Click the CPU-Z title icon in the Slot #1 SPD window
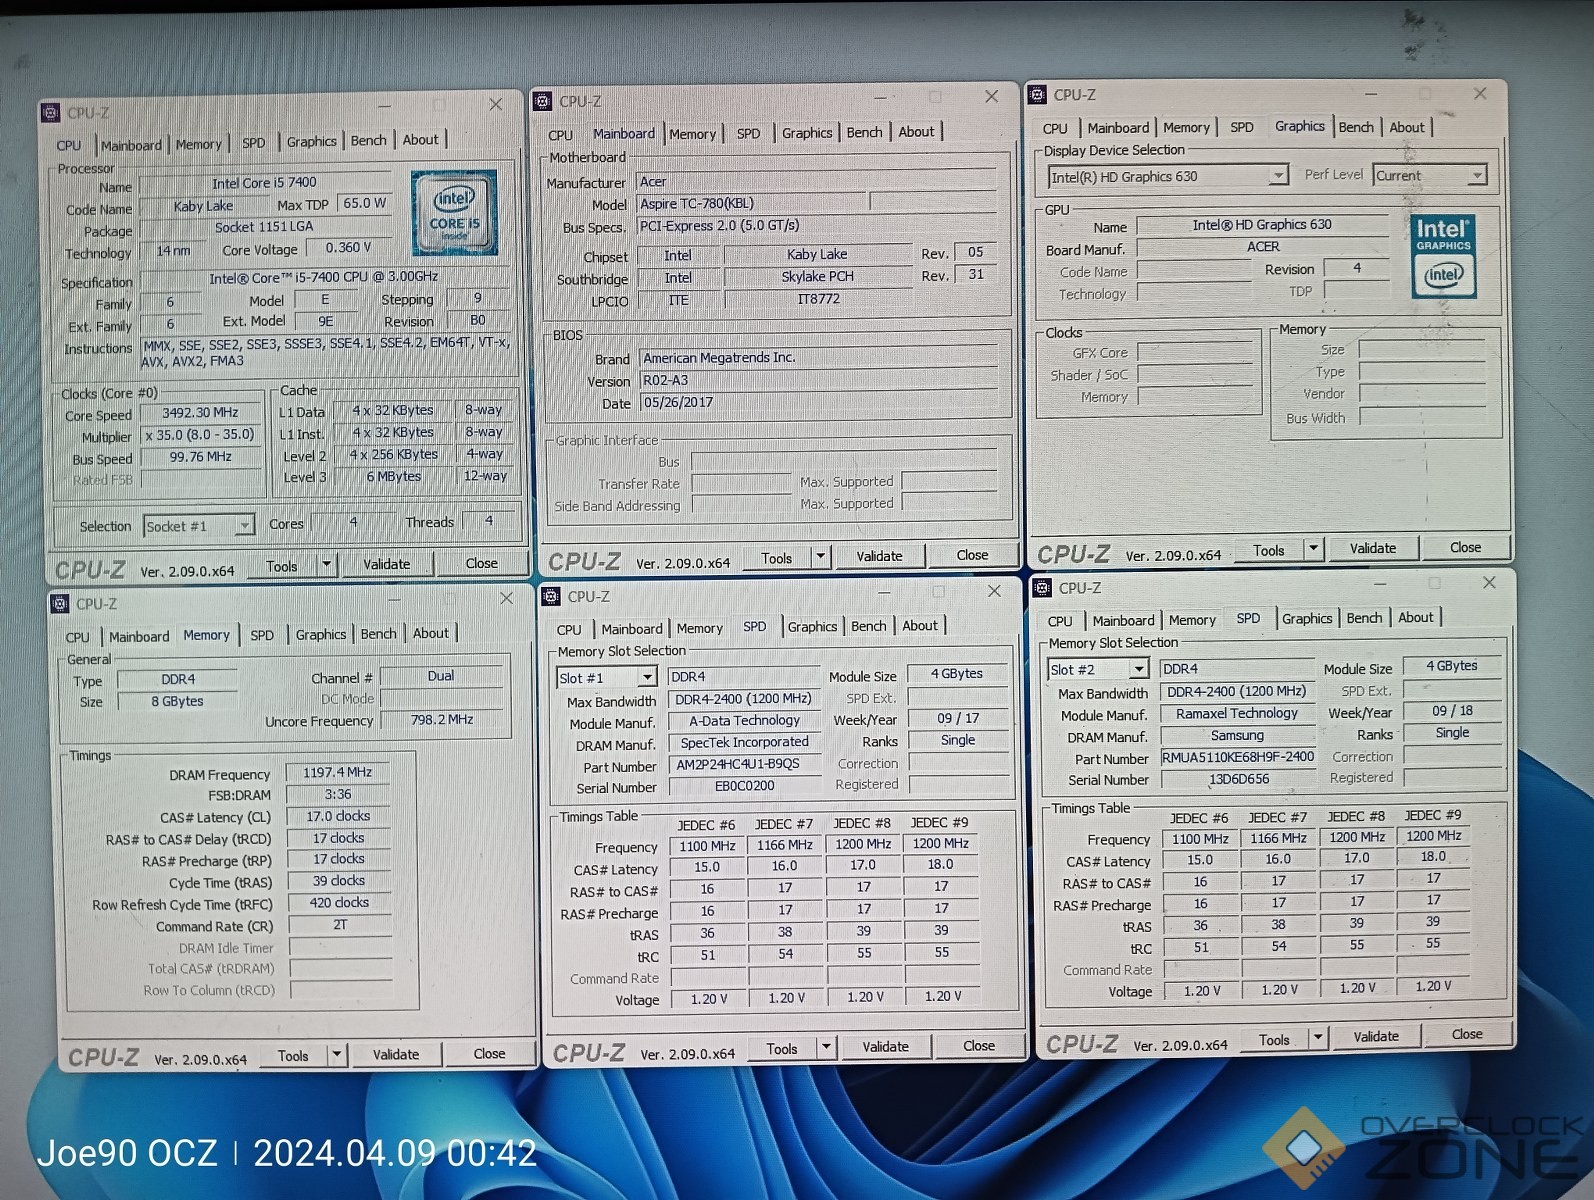Viewport: 1594px width, 1200px height. click(x=550, y=596)
